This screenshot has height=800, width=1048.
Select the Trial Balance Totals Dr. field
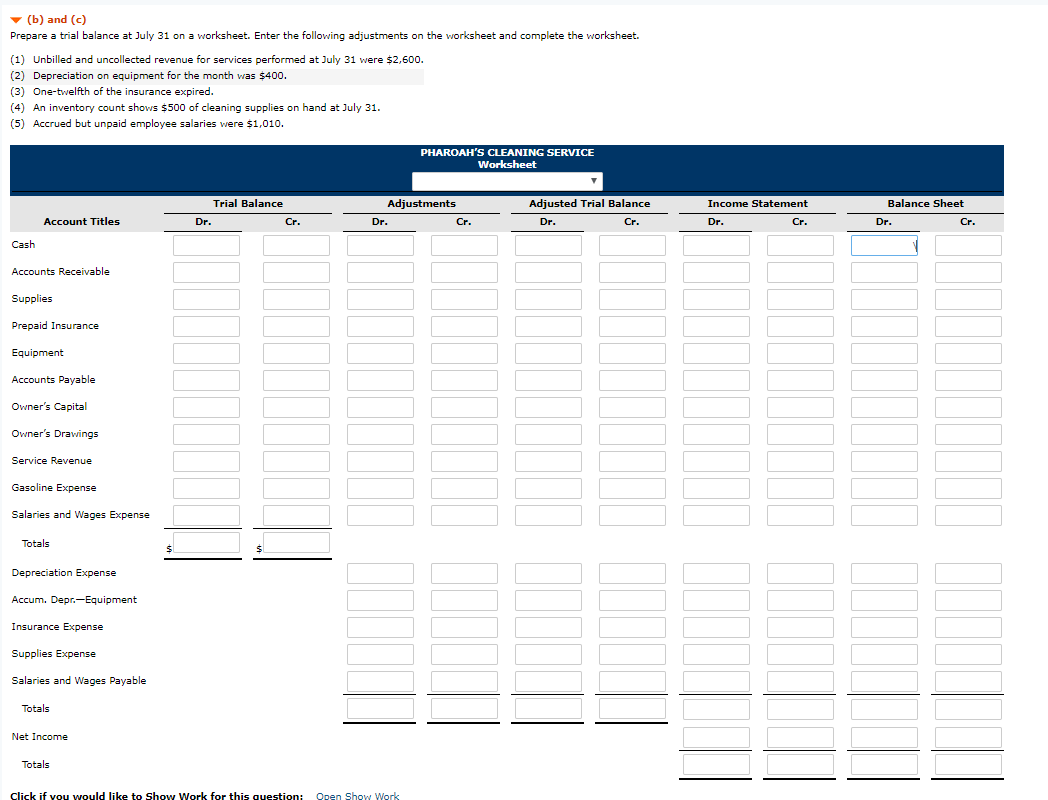[205, 543]
